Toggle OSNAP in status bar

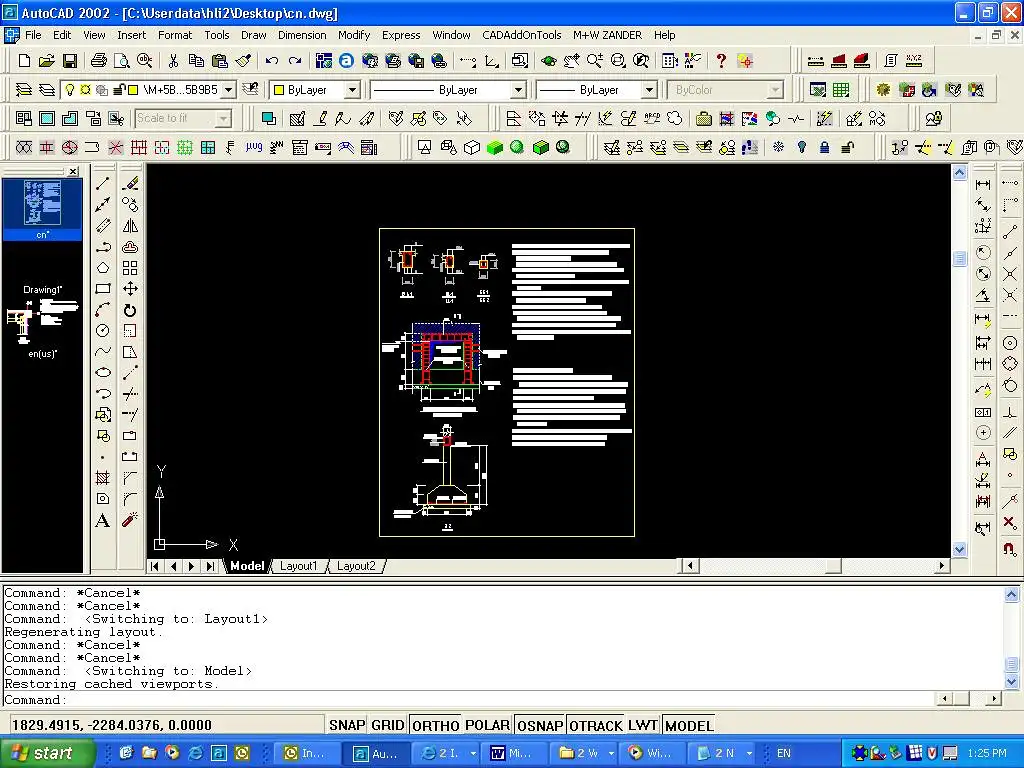pos(539,725)
